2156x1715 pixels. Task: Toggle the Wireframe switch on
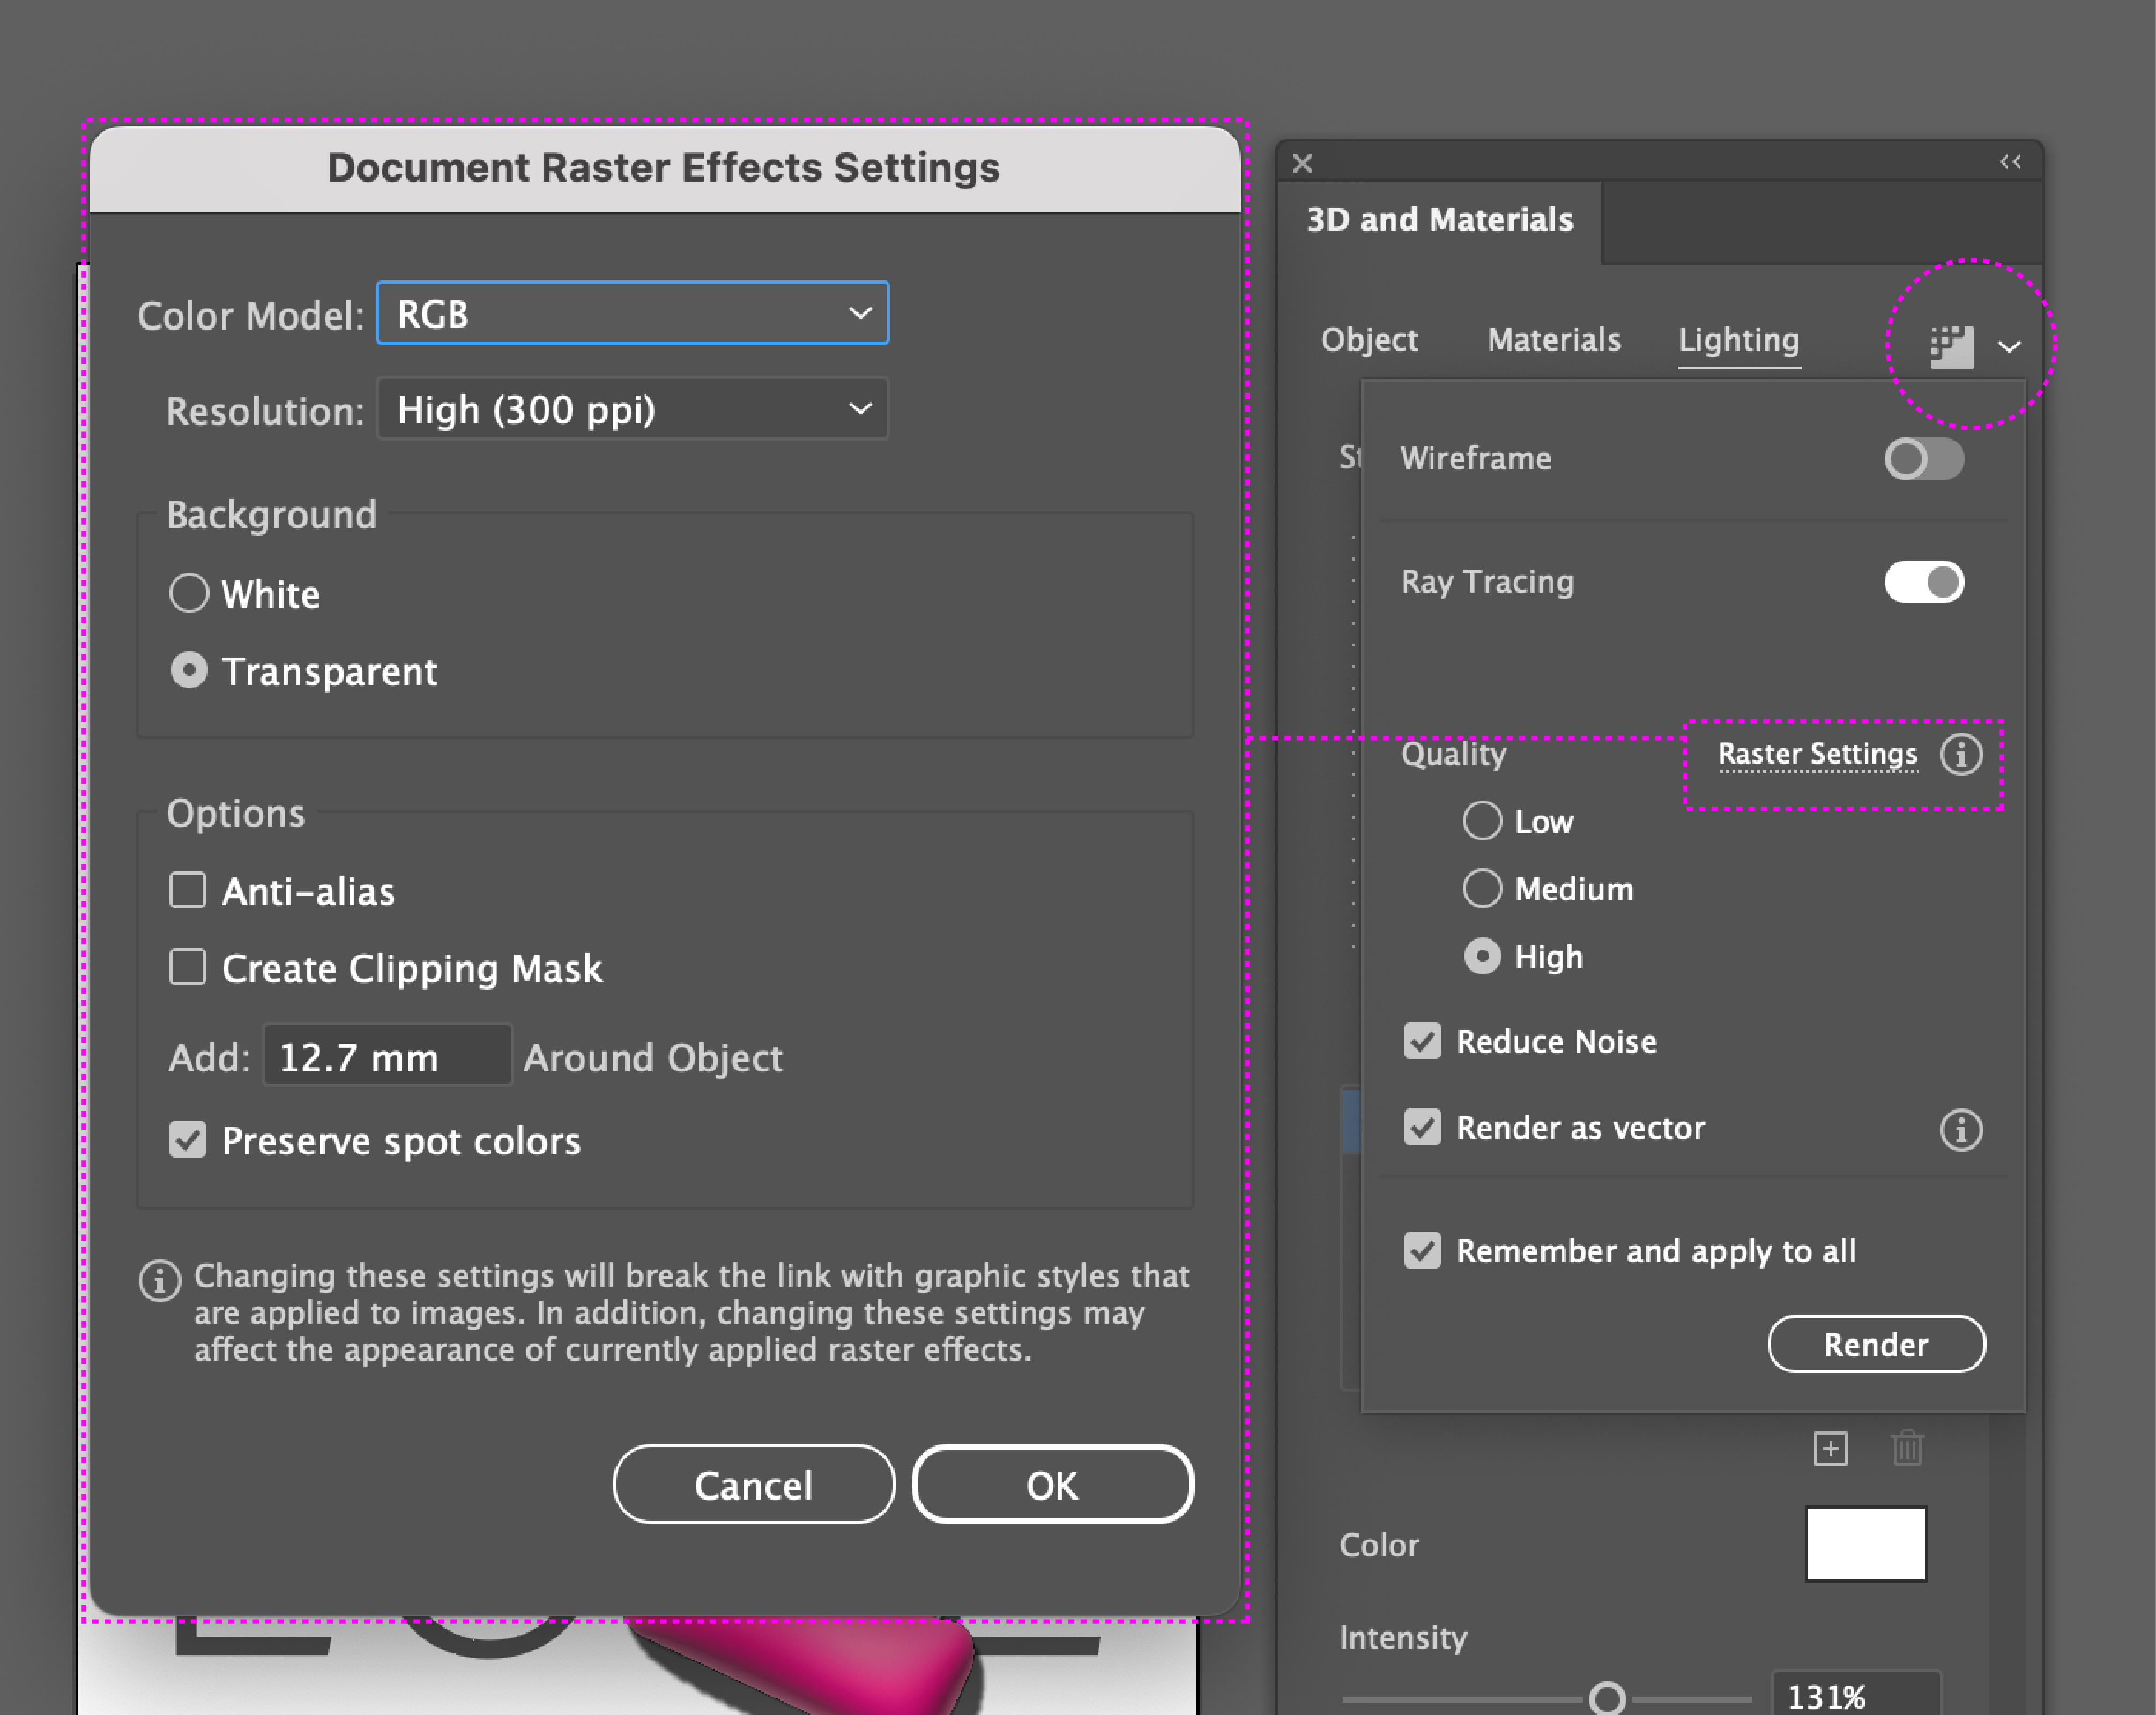click(1923, 459)
